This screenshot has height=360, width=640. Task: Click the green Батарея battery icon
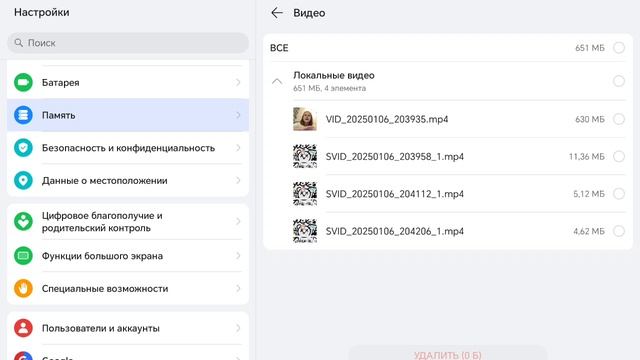(23, 82)
